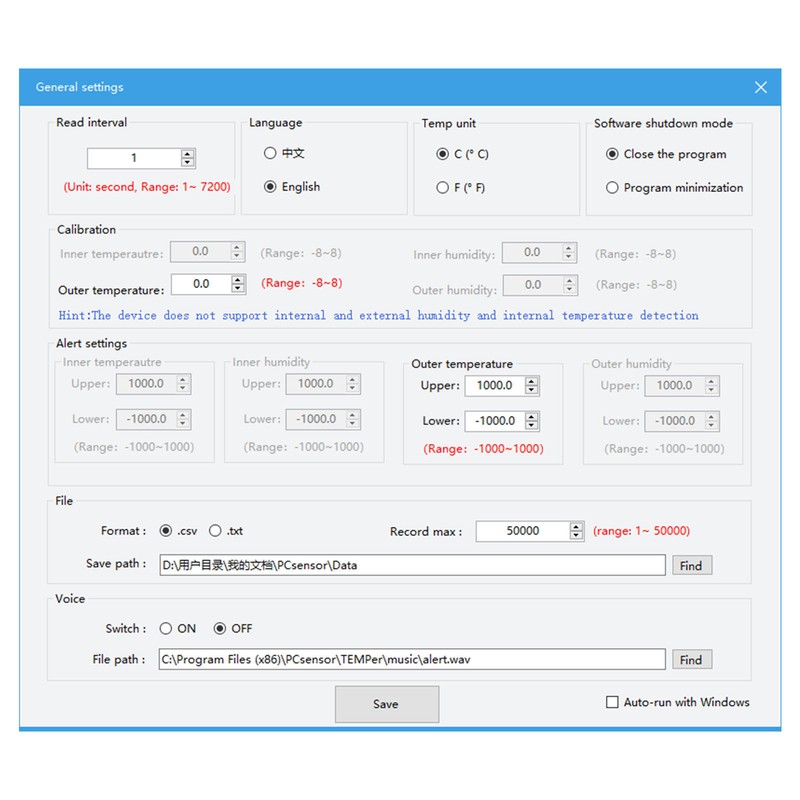Image resolution: width=800 pixels, height=800 pixels.
Task: Click the alert.wav File path field
Action: click(x=400, y=659)
